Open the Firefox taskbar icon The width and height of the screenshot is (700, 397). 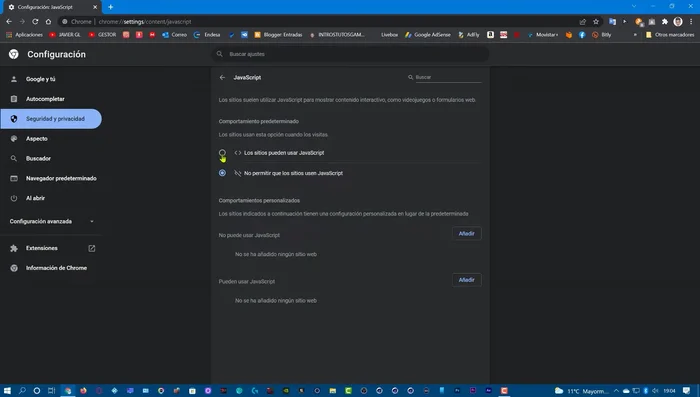pos(83,391)
